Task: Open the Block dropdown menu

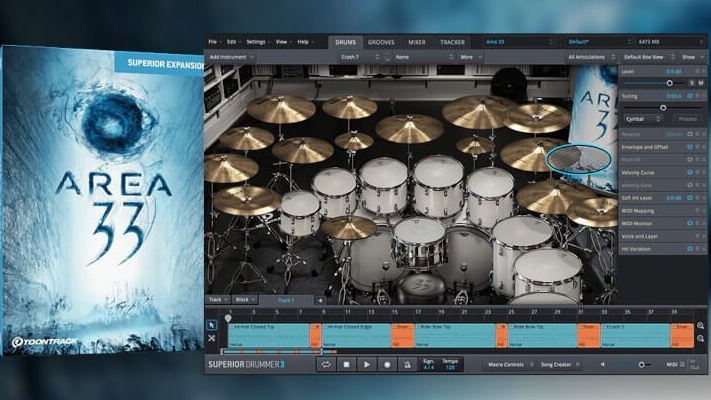Action: click(245, 300)
